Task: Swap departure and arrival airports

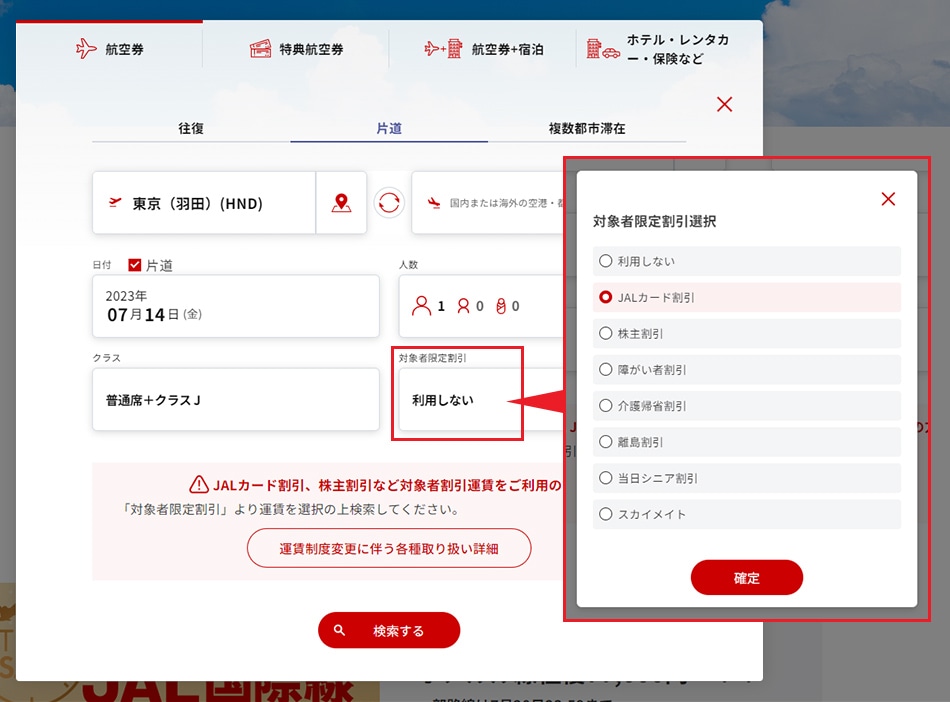Action: click(x=389, y=203)
